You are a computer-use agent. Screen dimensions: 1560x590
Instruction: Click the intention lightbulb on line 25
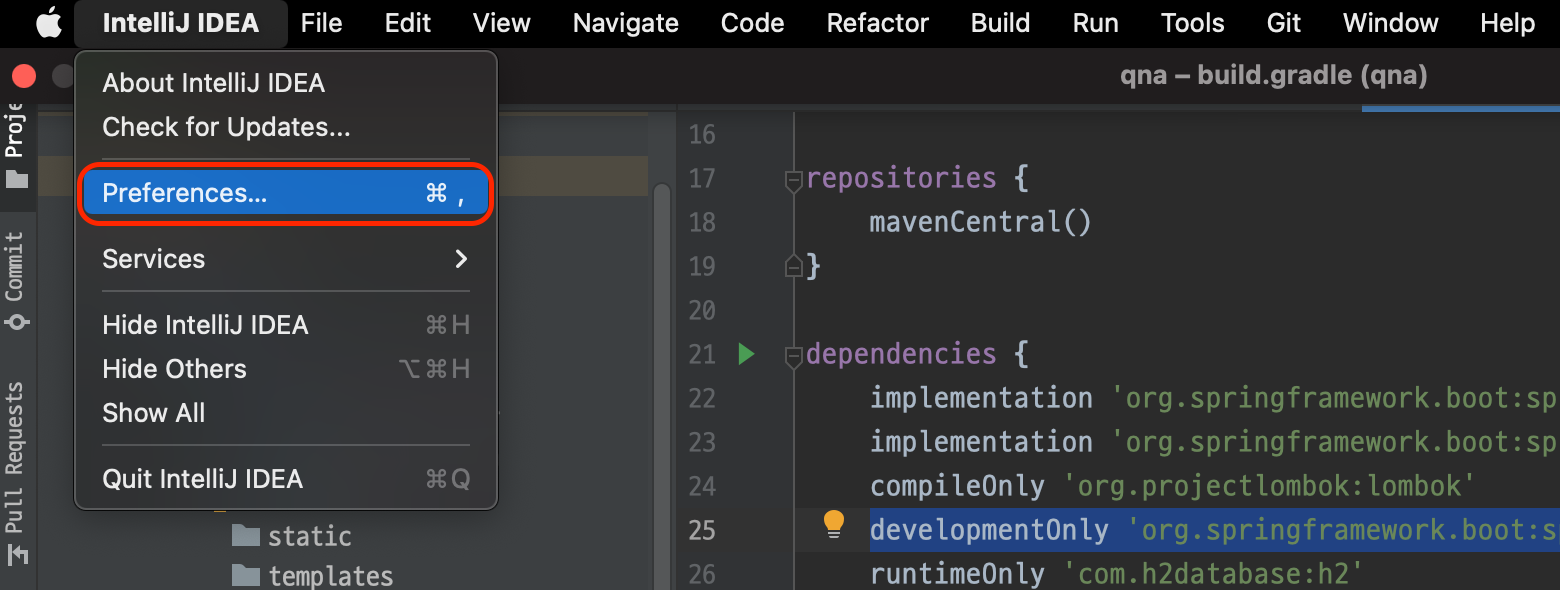click(833, 524)
